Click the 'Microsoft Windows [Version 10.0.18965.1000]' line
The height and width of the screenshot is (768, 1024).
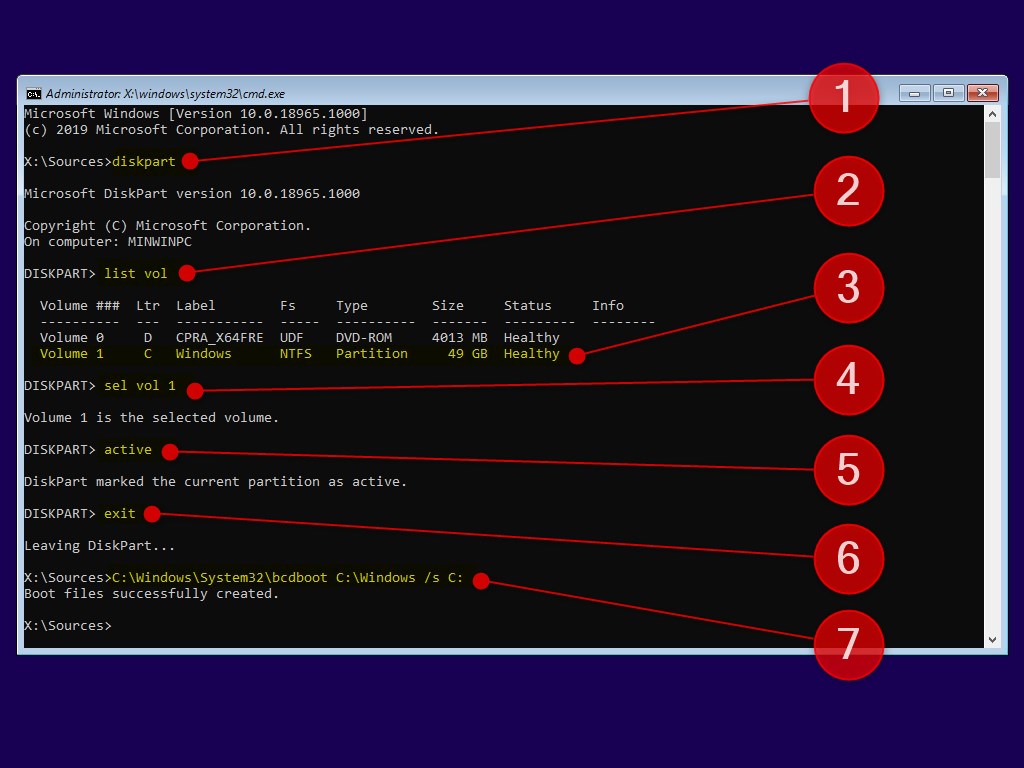[x=196, y=114]
